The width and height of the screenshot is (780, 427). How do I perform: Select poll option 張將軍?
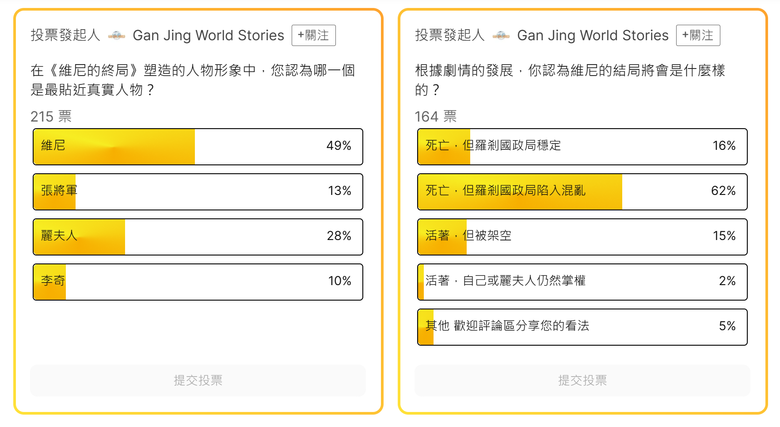pos(198,192)
